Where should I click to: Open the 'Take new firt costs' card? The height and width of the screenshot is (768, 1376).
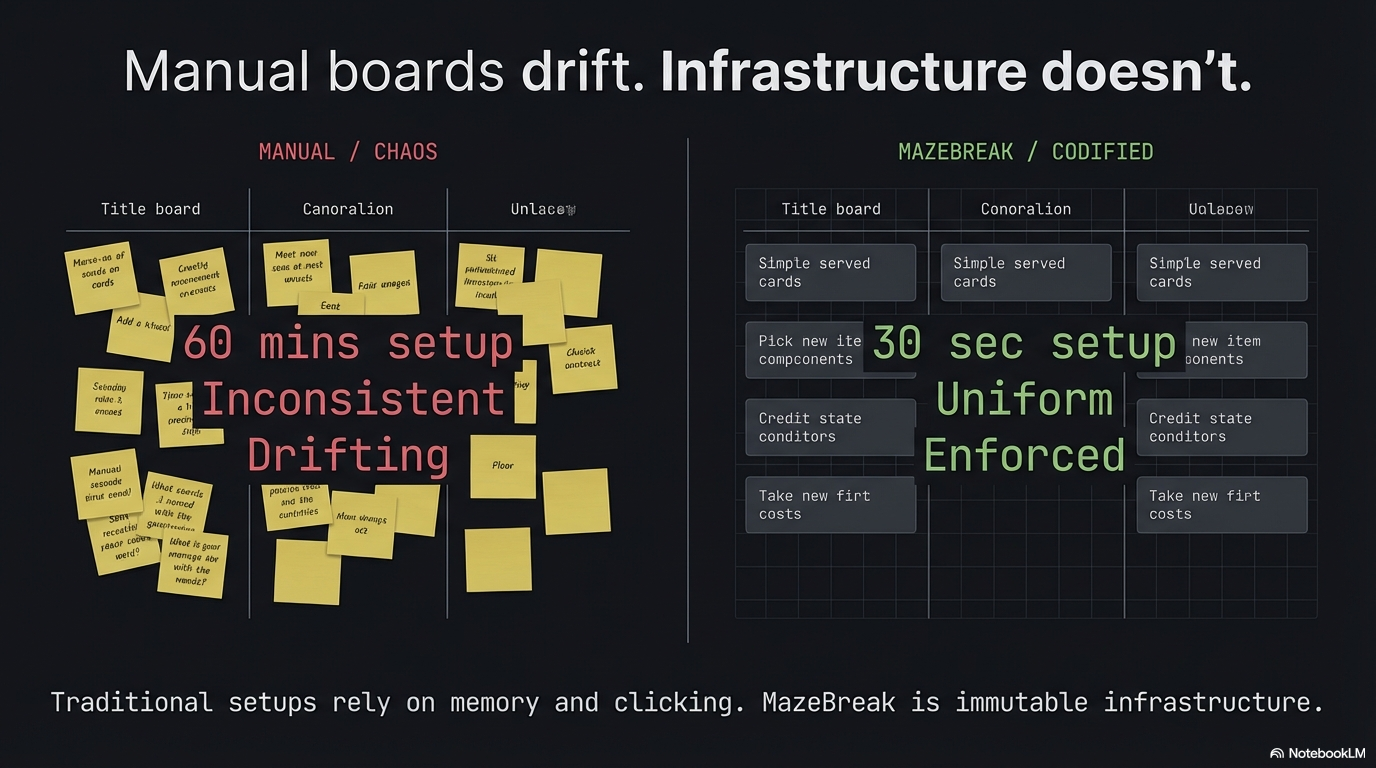(x=830, y=504)
